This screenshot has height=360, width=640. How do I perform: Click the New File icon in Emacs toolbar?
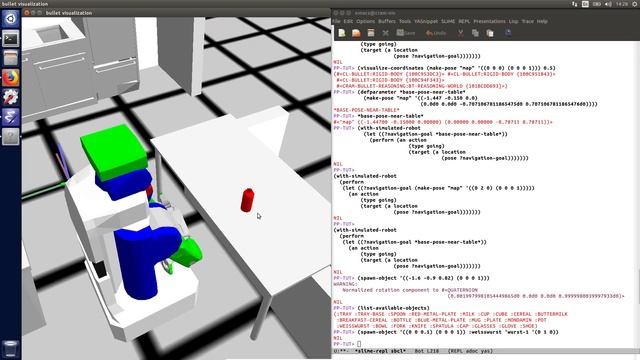342,33
